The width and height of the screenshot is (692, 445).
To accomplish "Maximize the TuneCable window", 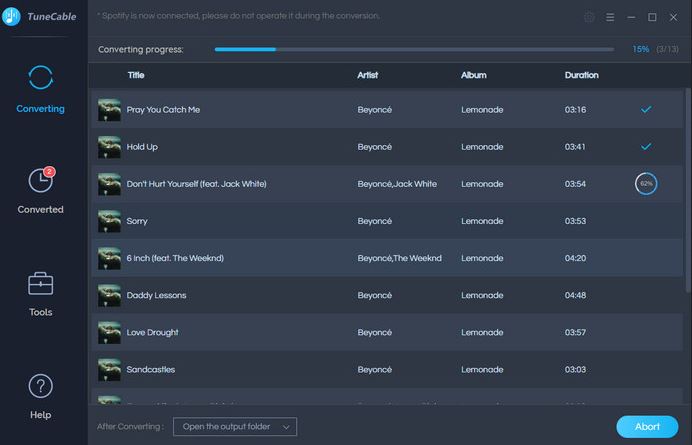I will pos(652,17).
